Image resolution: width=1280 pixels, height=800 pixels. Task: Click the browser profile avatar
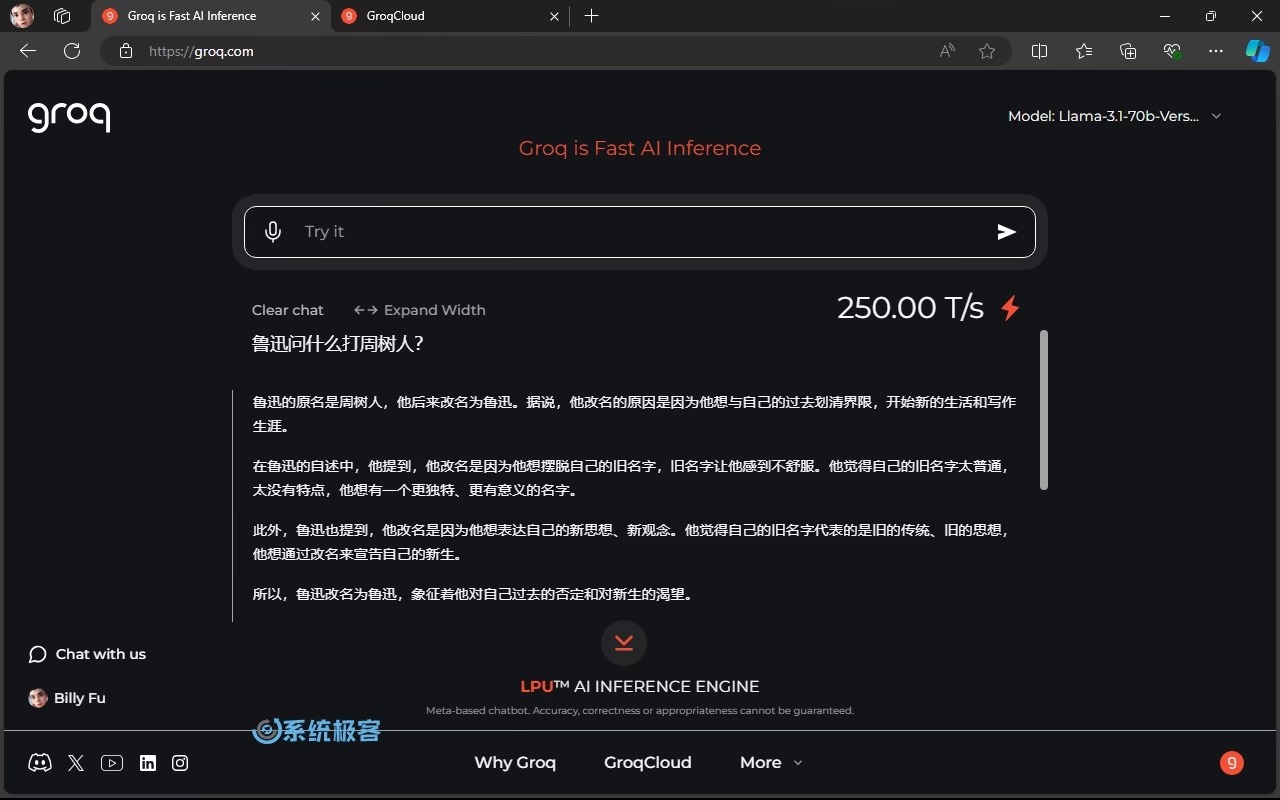[22, 16]
